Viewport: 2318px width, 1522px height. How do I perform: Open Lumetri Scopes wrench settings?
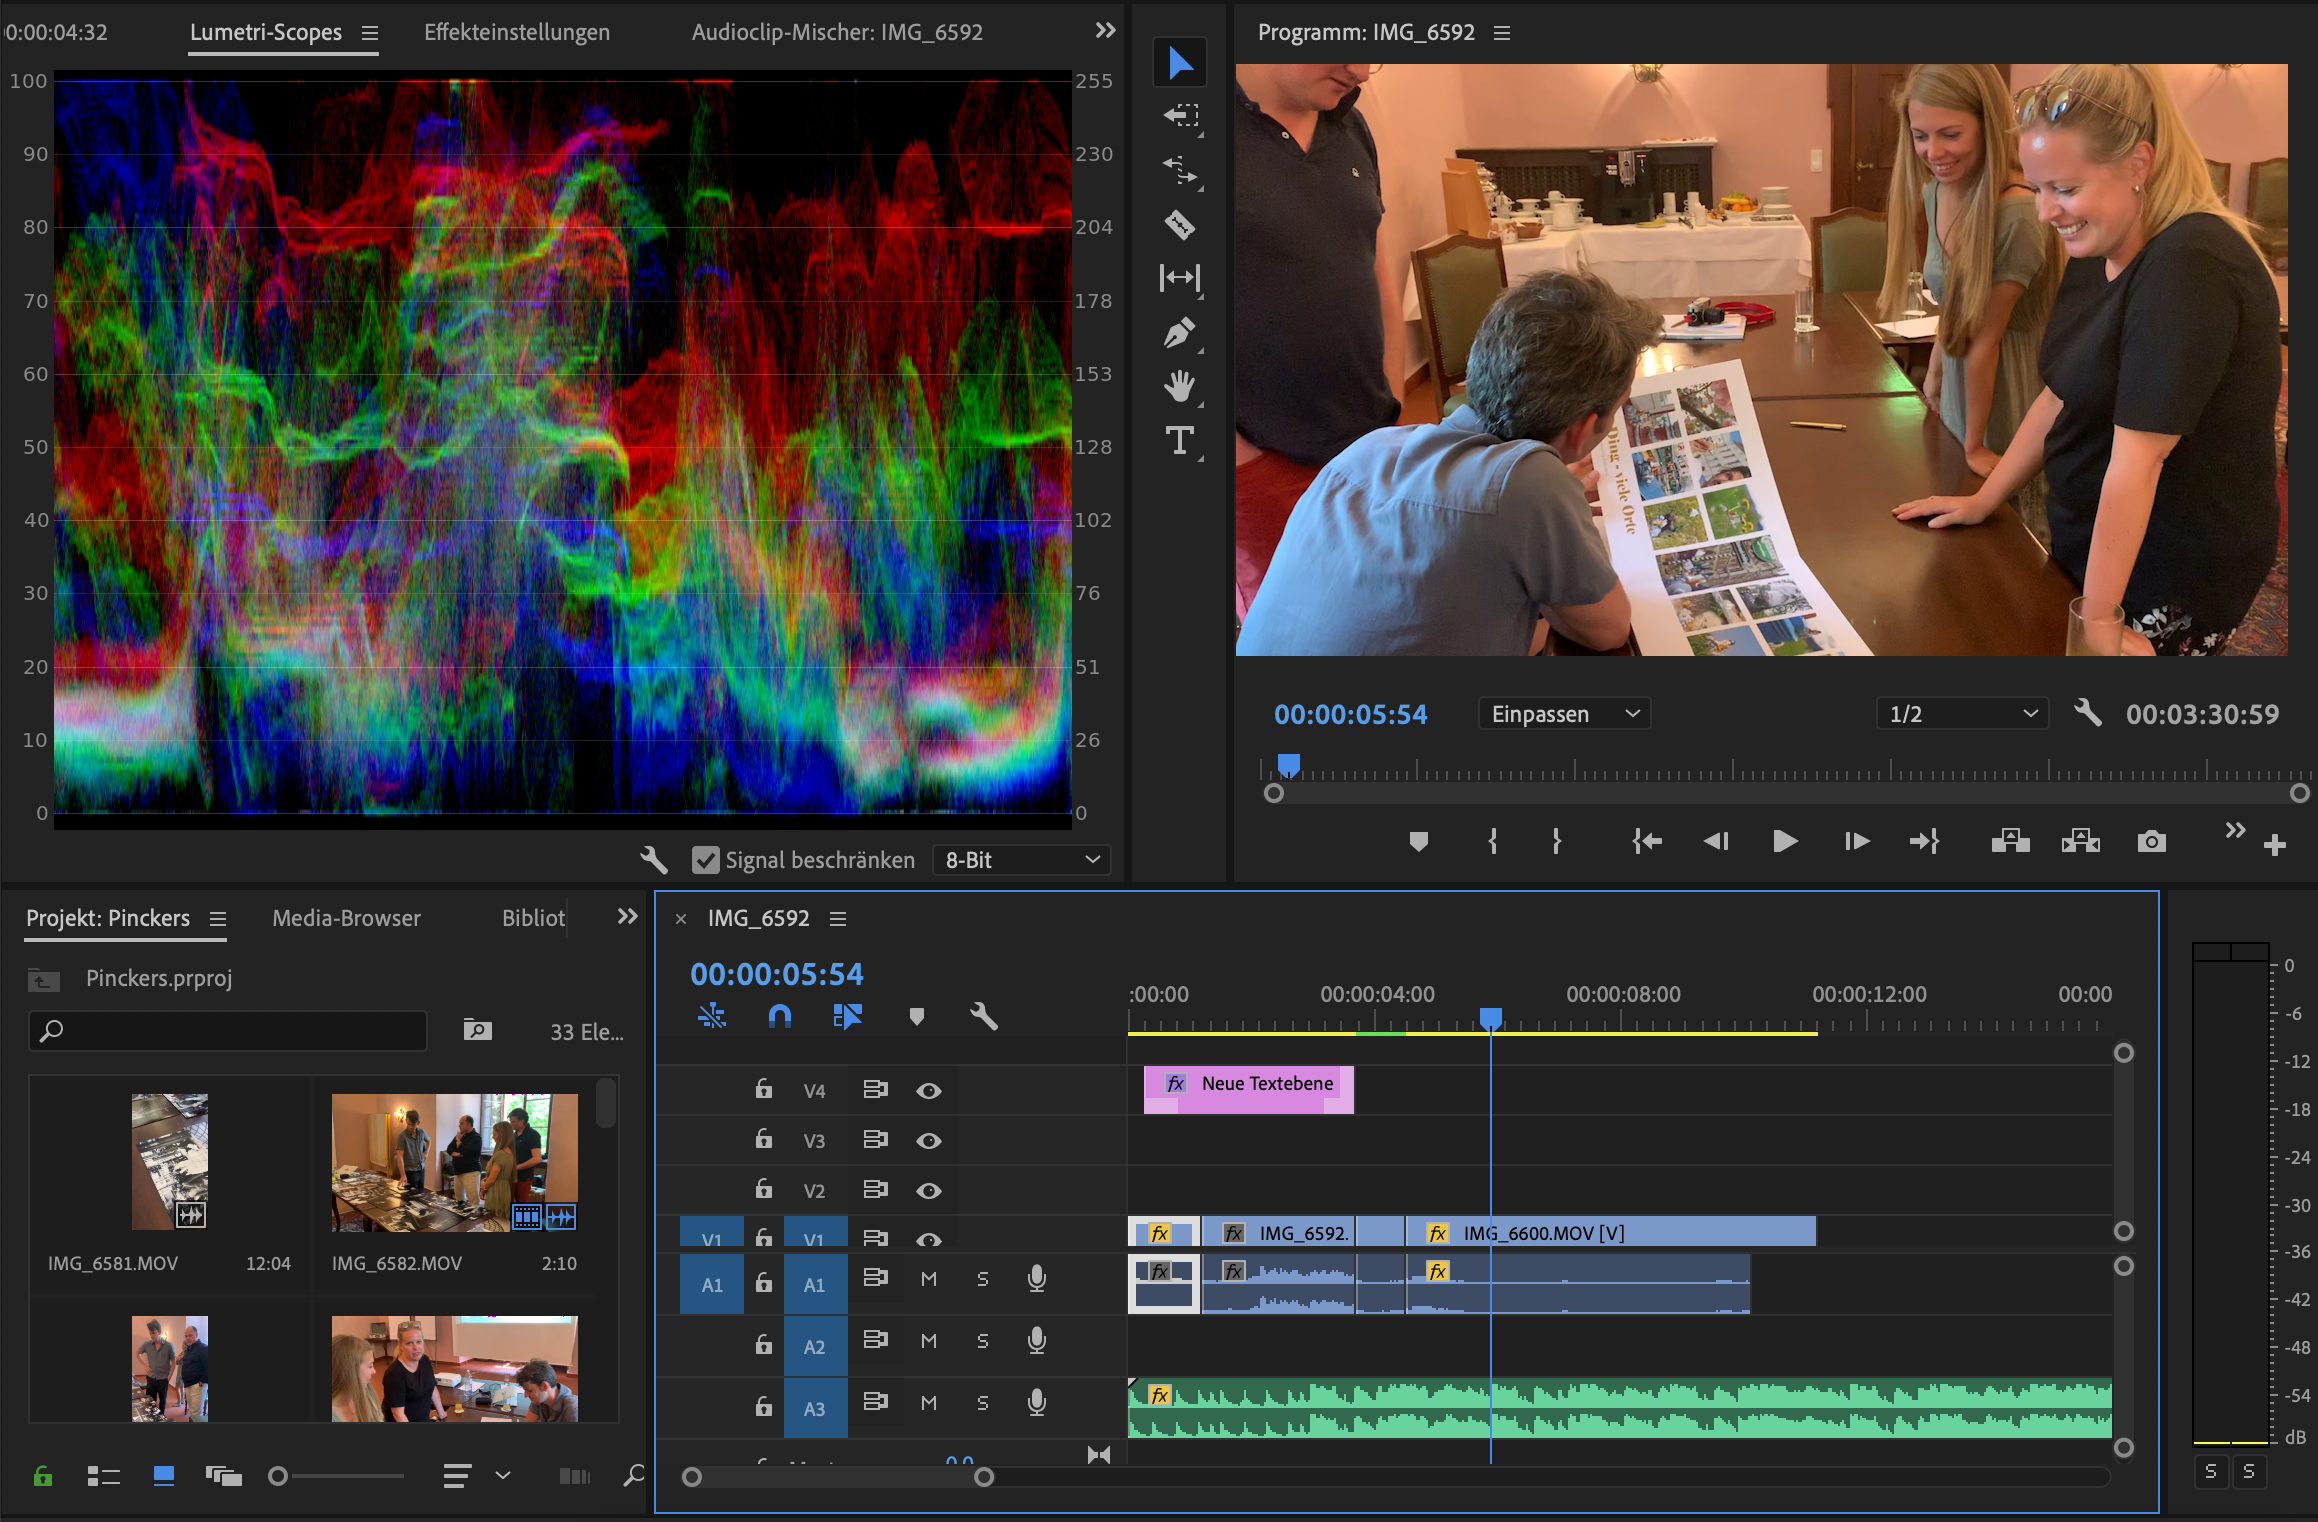coord(653,859)
